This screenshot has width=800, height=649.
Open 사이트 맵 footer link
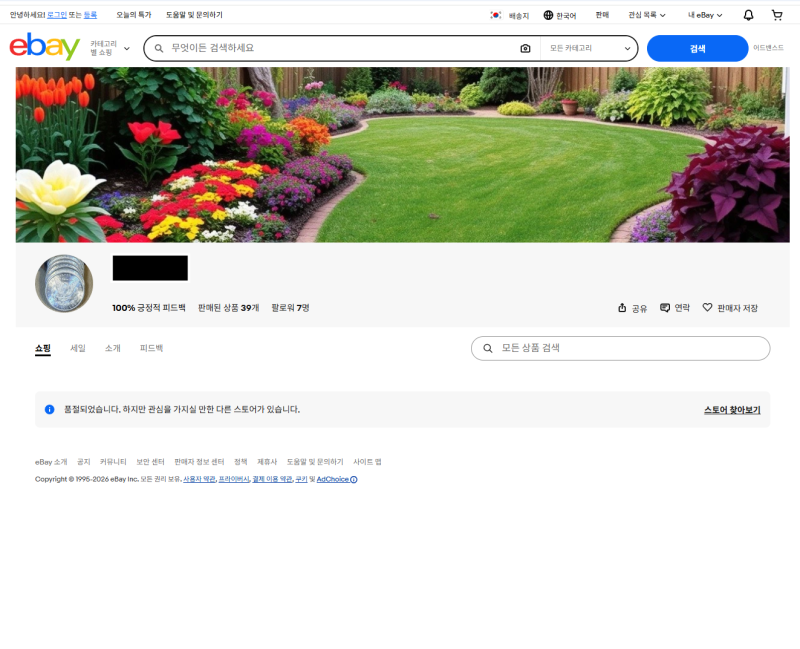click(367, 462)
